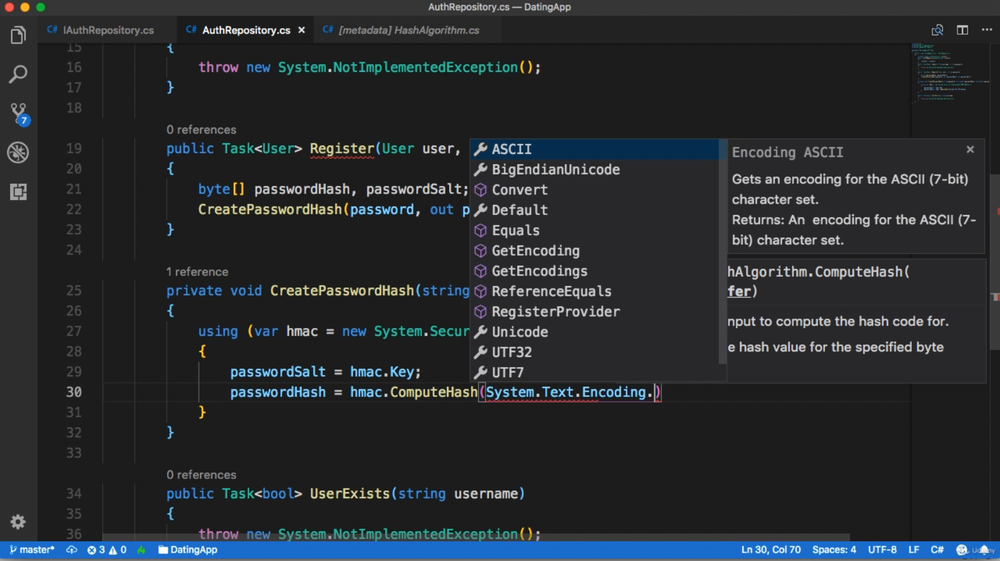This screenshot has height=561, width=1000.
Task: Pick the Default property suggestion
Action: pos(594,210)
